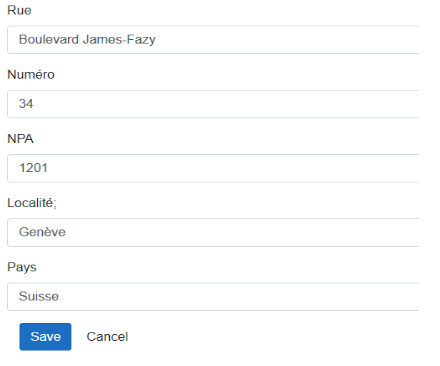Focus the Pays input field

tap(213, 296)
